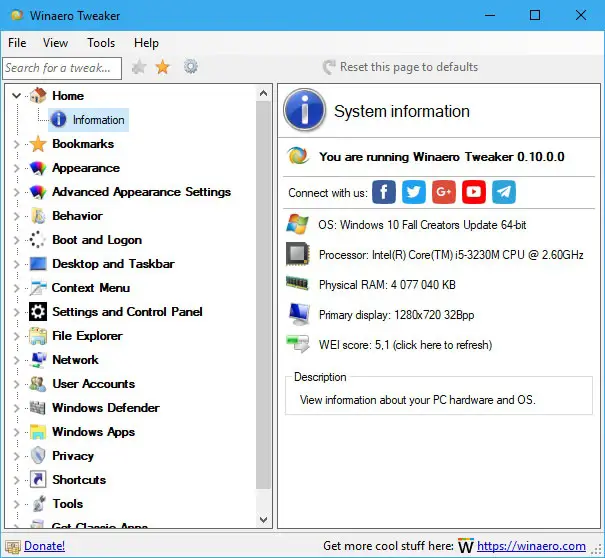Open the Tools menu in menu bar
Screen dimensions: 605x558
[x=101, y=42]
